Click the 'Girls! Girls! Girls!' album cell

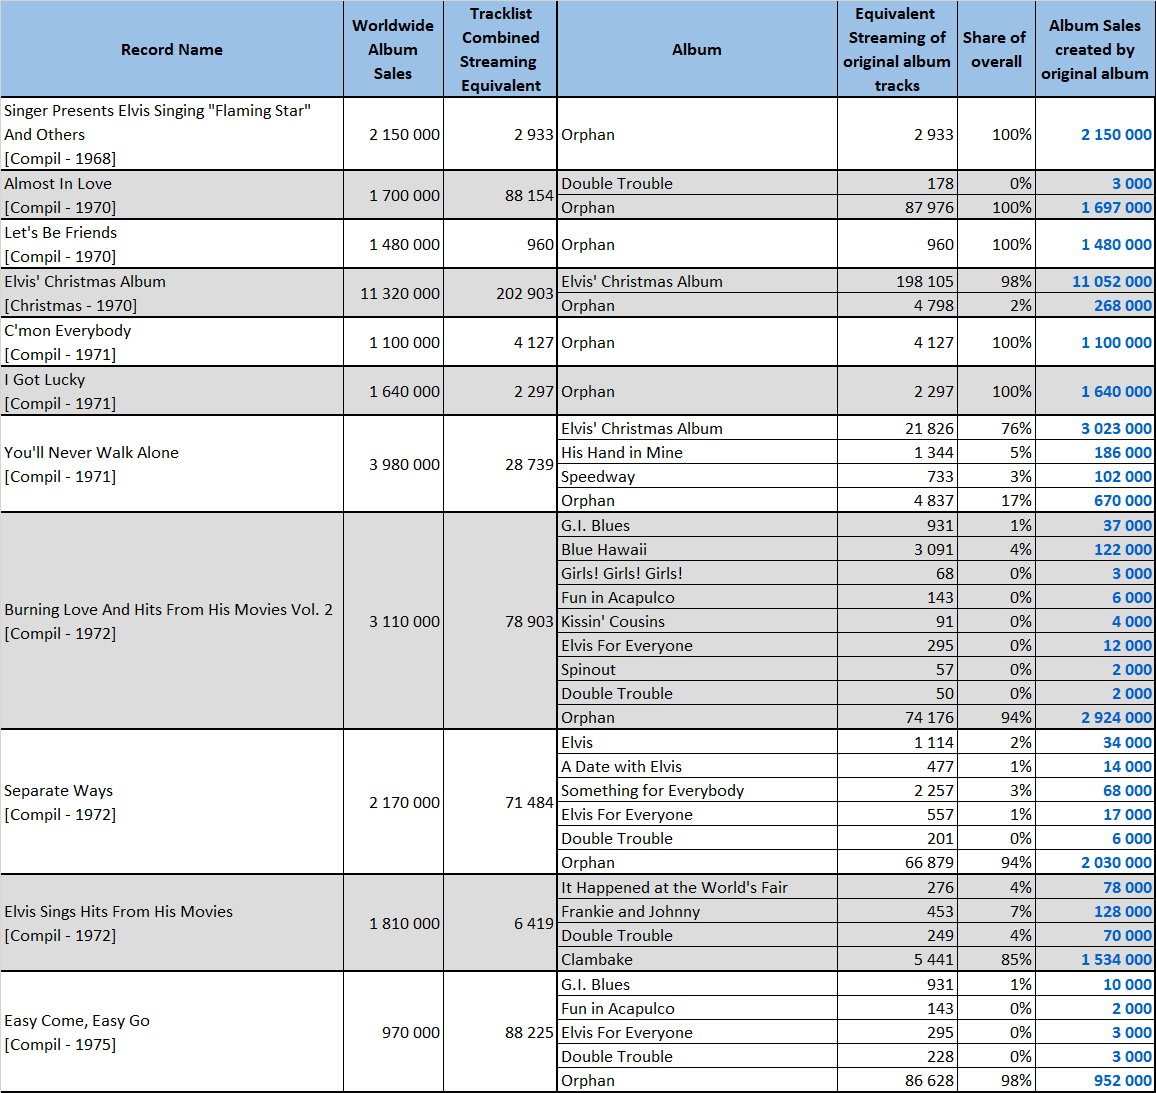(697, 573)
